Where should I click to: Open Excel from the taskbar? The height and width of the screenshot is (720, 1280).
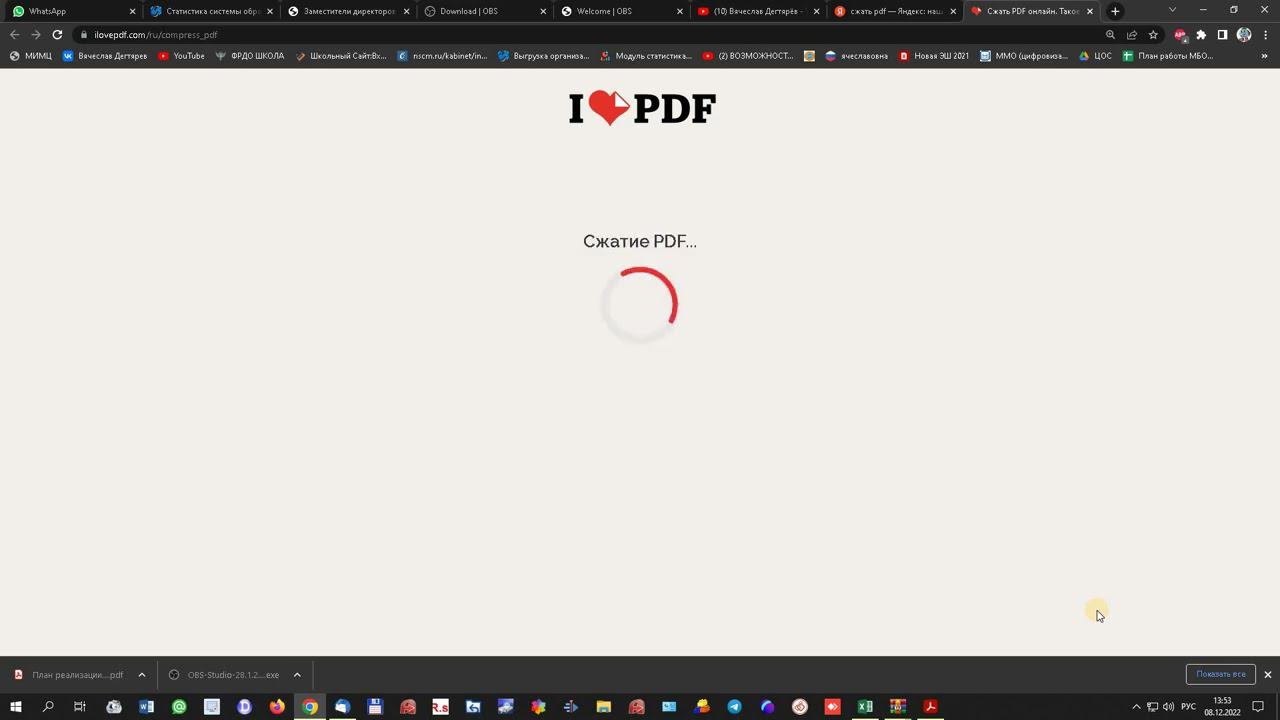pos(865,707)
